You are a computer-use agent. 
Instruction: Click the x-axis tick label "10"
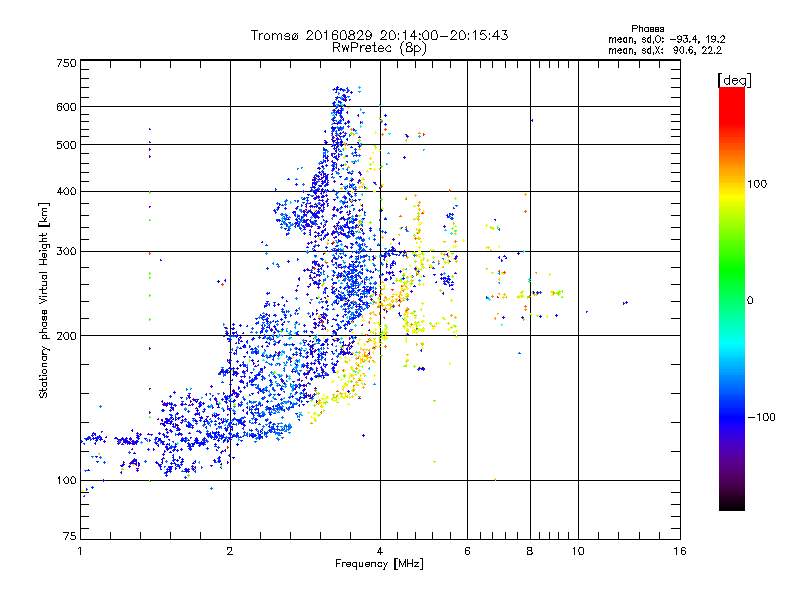578,551
